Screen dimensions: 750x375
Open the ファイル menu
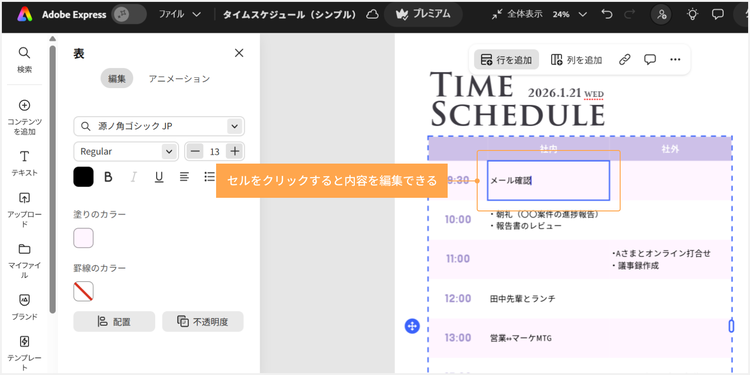point(179,14)
